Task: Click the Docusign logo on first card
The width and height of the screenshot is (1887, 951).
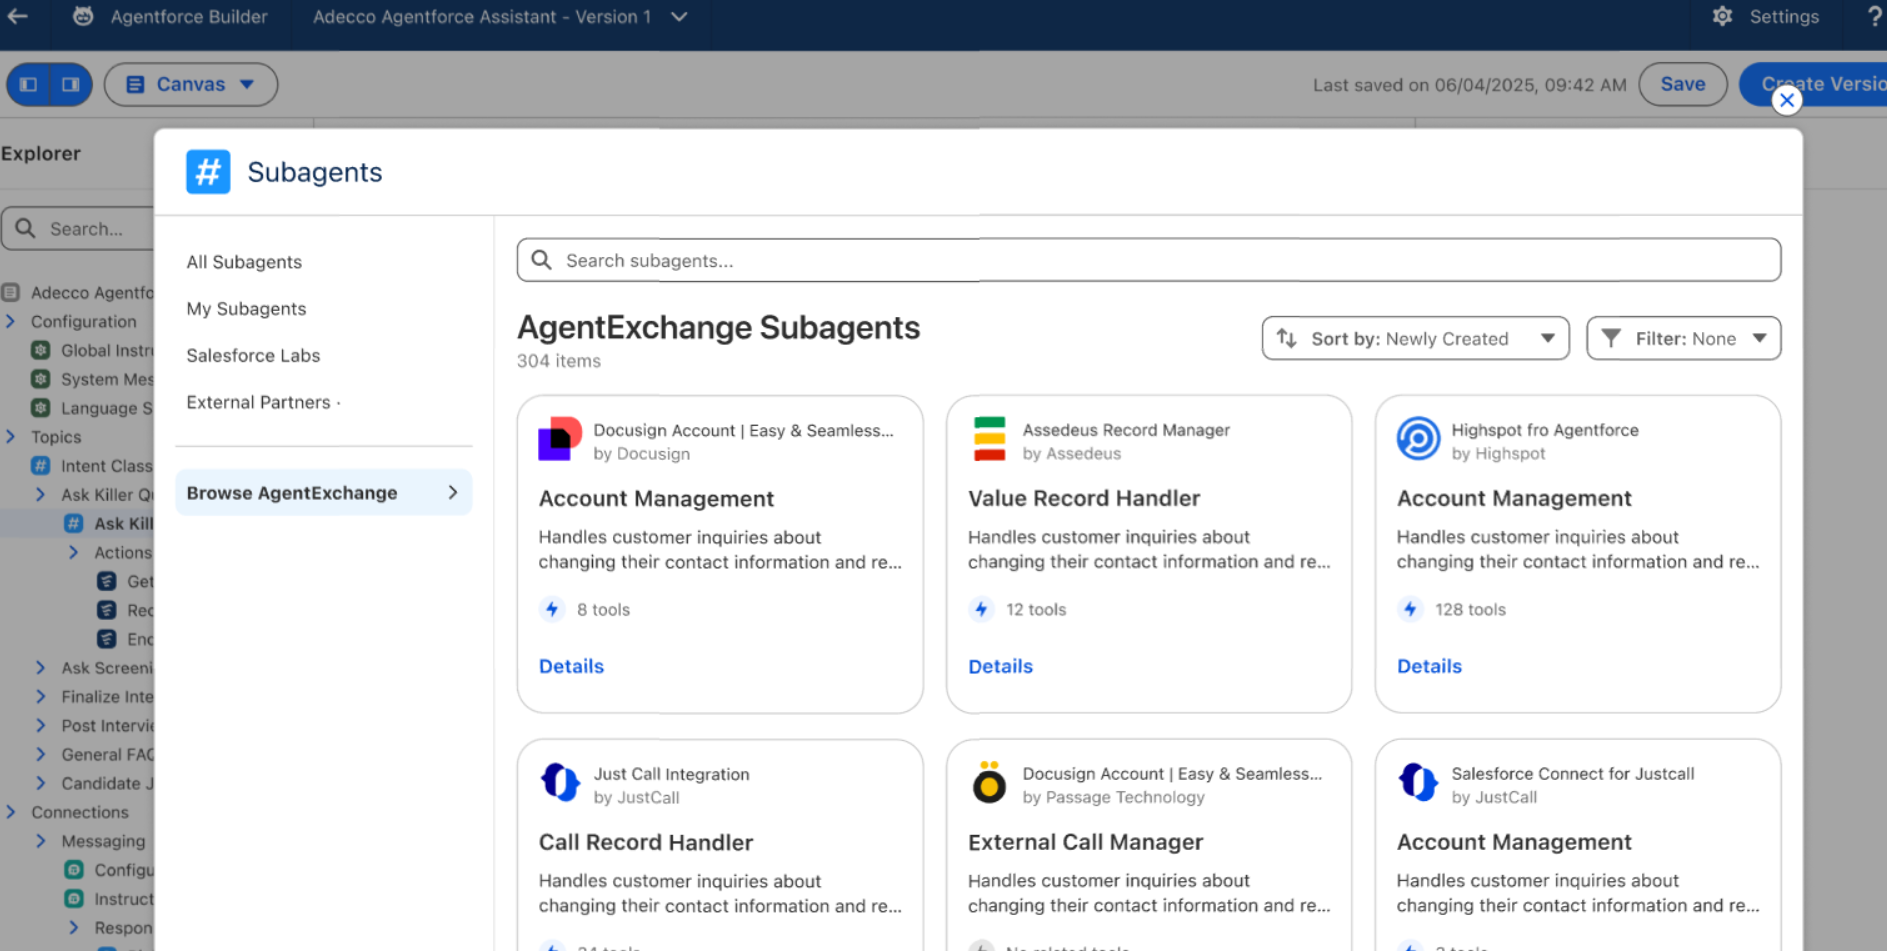Action: (560, 439)
